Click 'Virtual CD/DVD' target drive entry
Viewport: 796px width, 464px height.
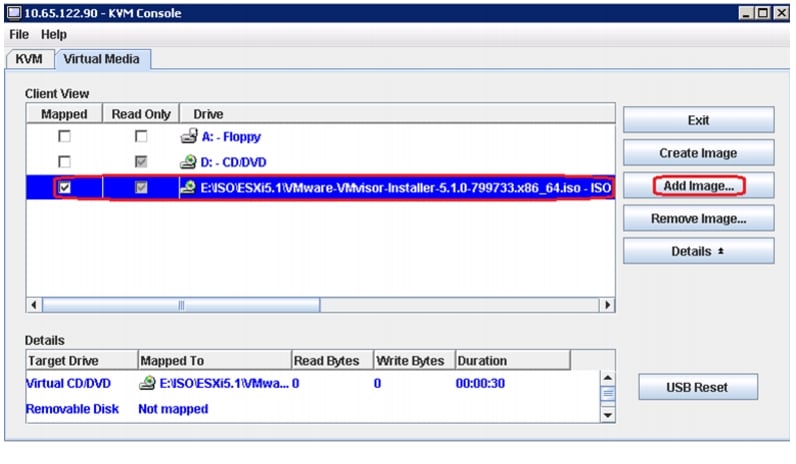click(69, 383)
